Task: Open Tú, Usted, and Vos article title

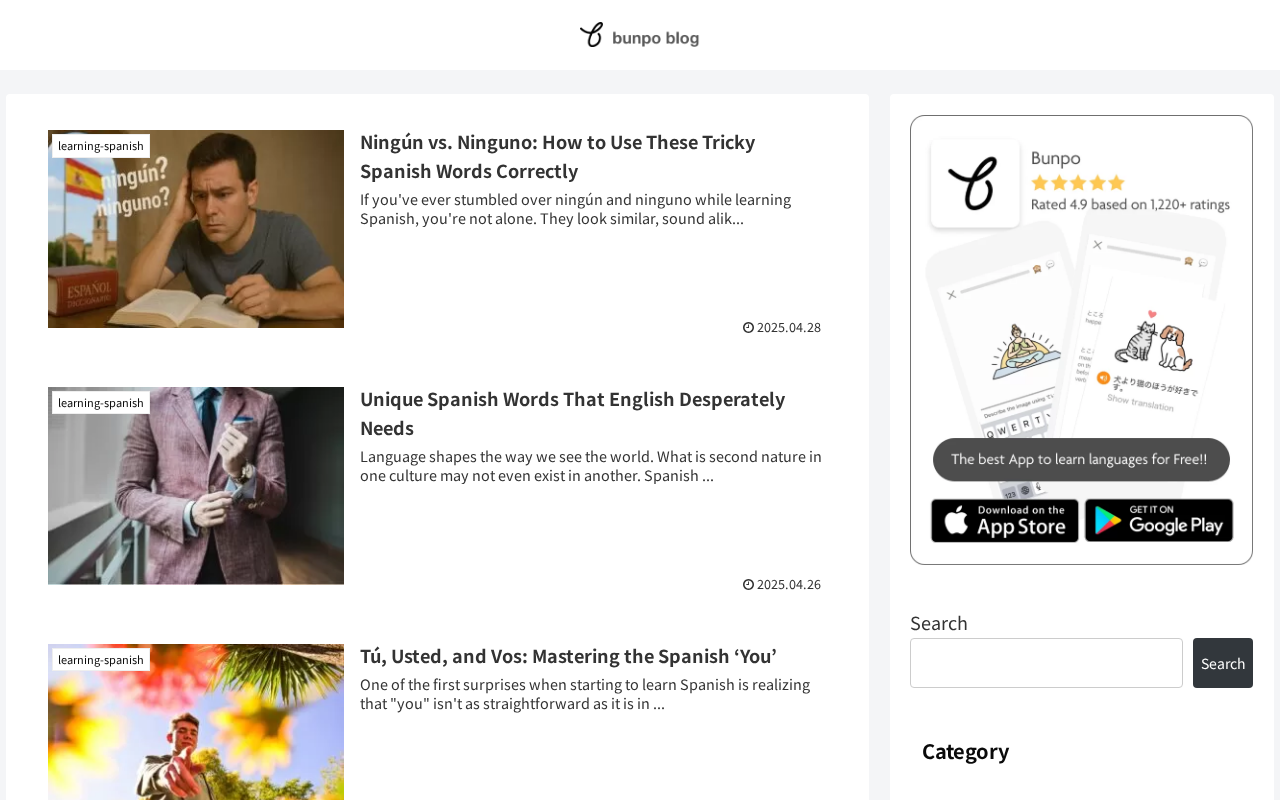Action: pyautogui.click(x=568, y=656)
